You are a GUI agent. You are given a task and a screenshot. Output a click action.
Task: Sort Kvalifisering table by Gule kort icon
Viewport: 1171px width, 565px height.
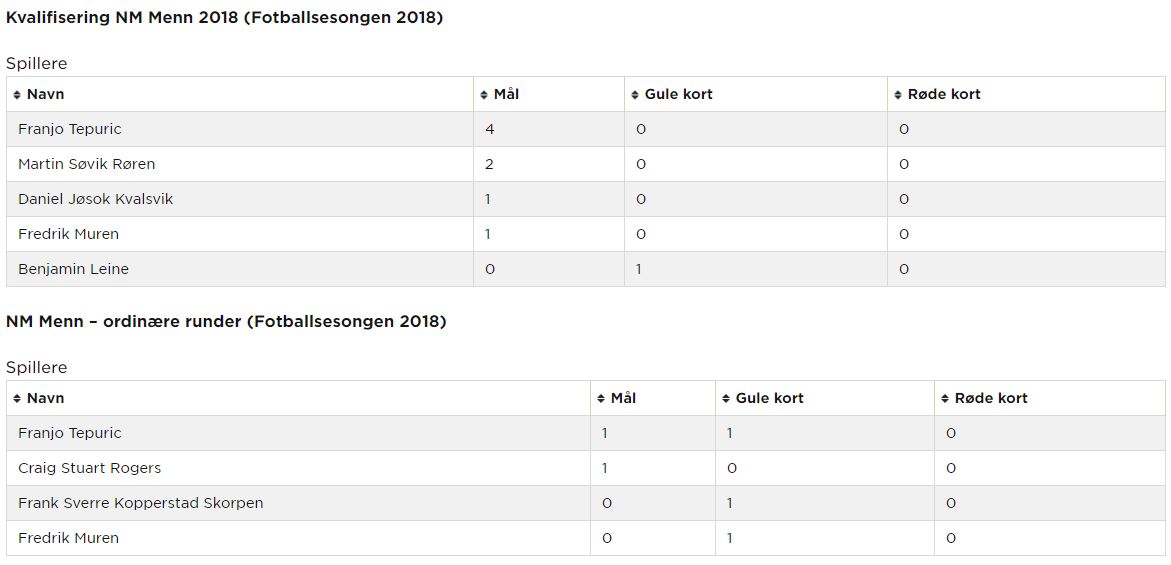(636, 95)
